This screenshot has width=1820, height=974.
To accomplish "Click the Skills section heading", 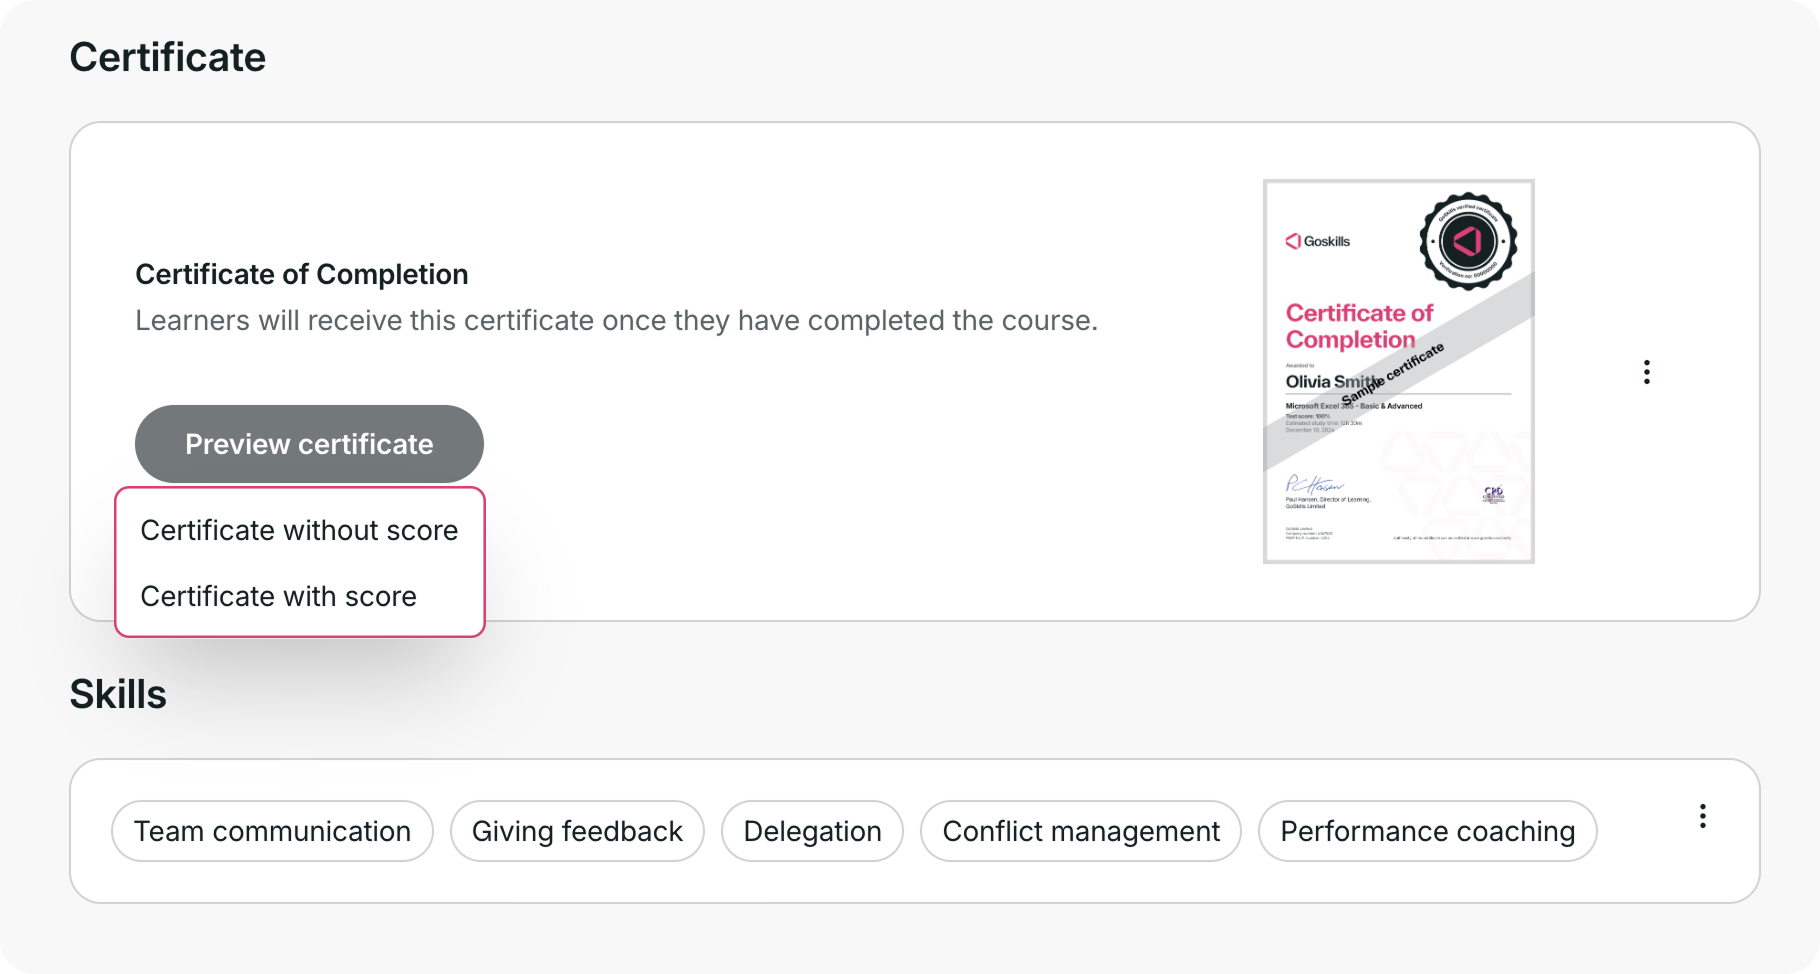I will point(118,694).
